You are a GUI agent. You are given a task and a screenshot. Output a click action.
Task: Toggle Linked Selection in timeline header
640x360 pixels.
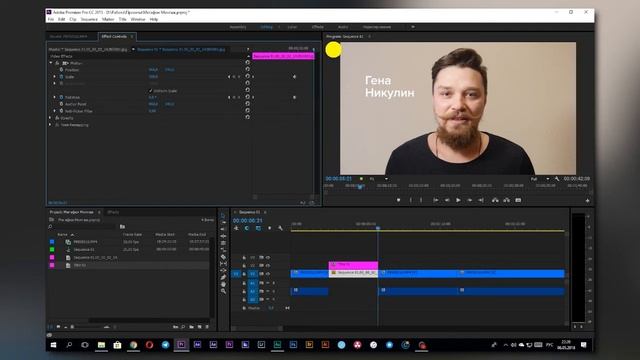(258, 228)
